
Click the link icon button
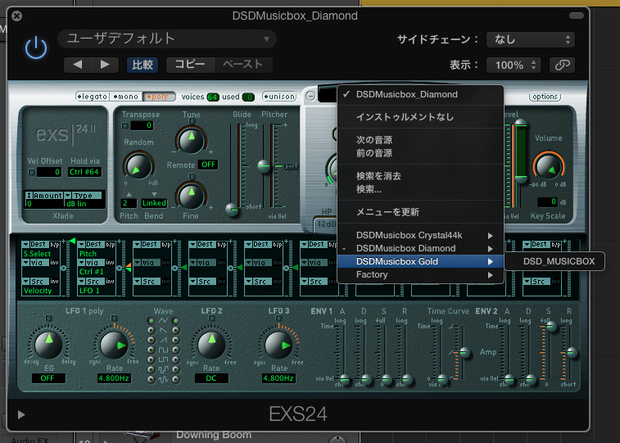562,65
